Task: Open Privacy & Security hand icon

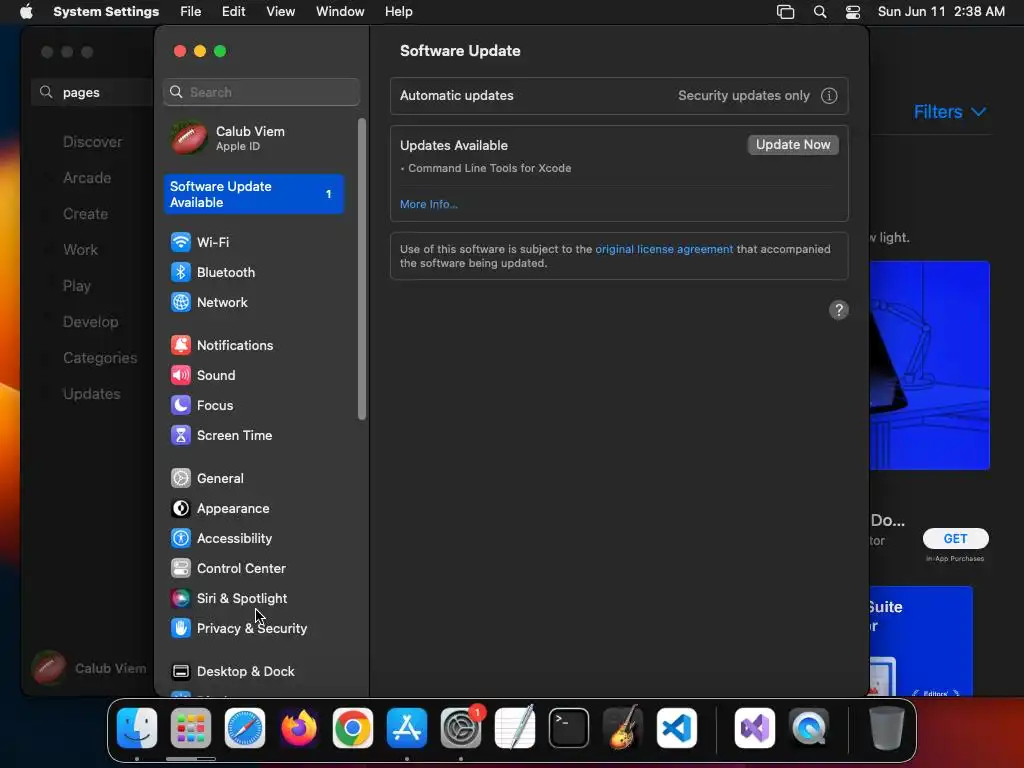Action: pos(180,629)
